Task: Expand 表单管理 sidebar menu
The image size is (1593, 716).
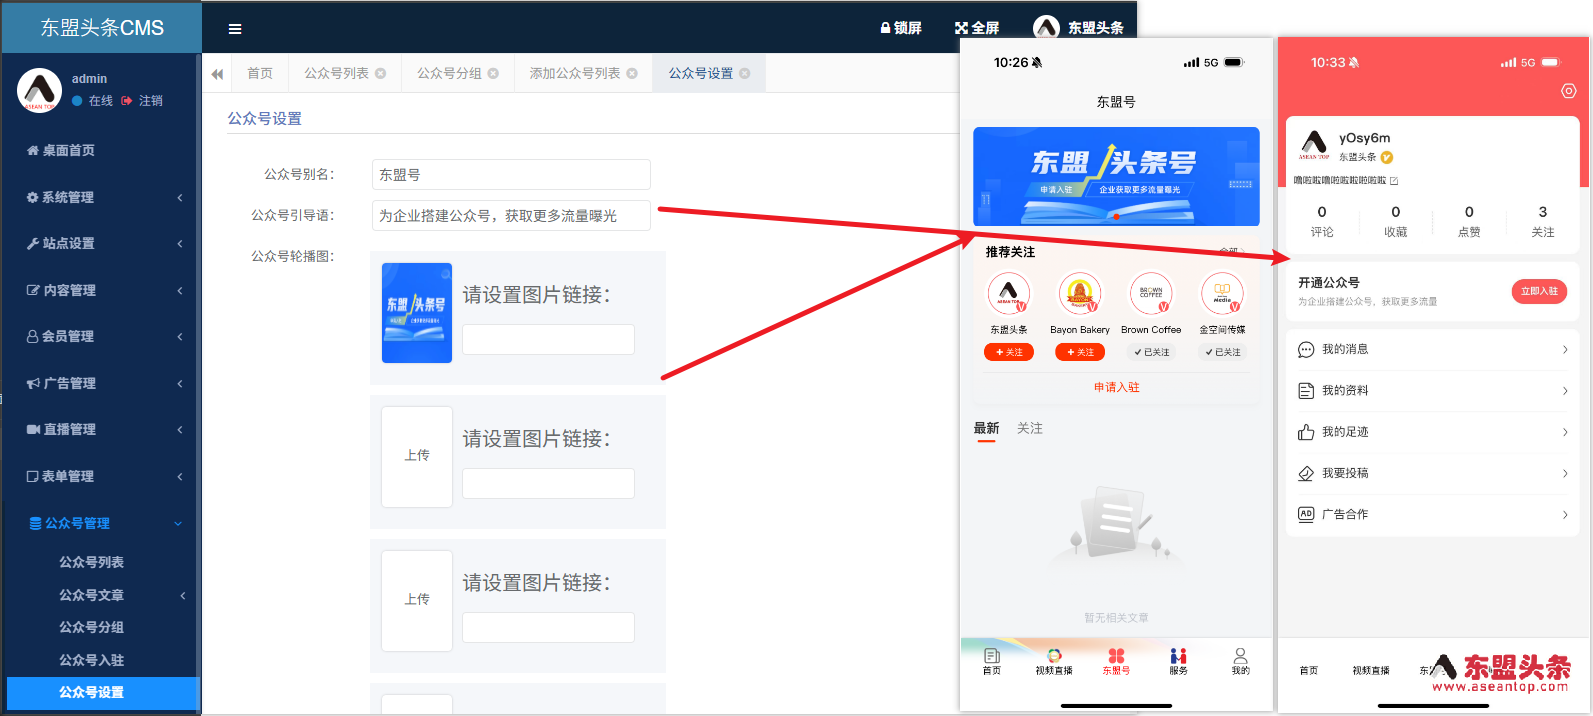Action: point(101,476)
